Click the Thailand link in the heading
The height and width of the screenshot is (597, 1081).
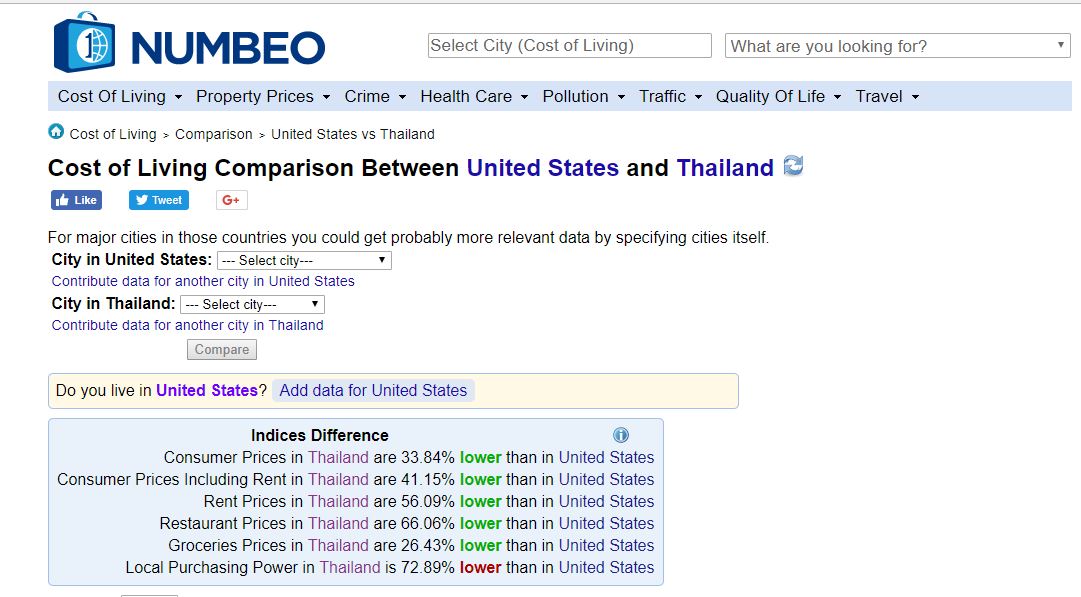point(725,168)
